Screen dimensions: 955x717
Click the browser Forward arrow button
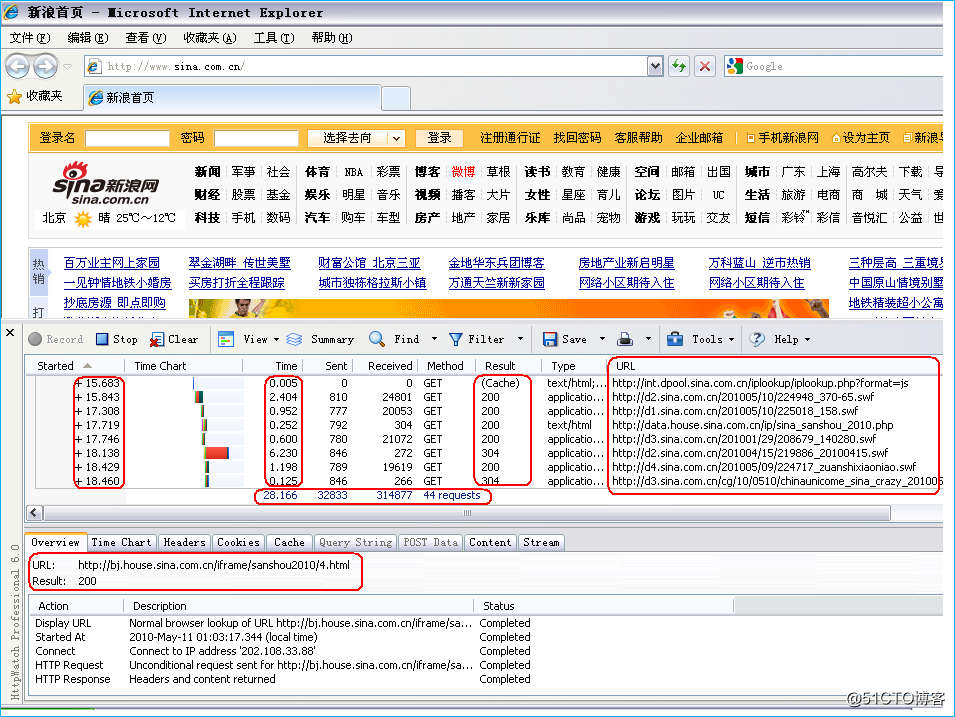coord(46,66)
